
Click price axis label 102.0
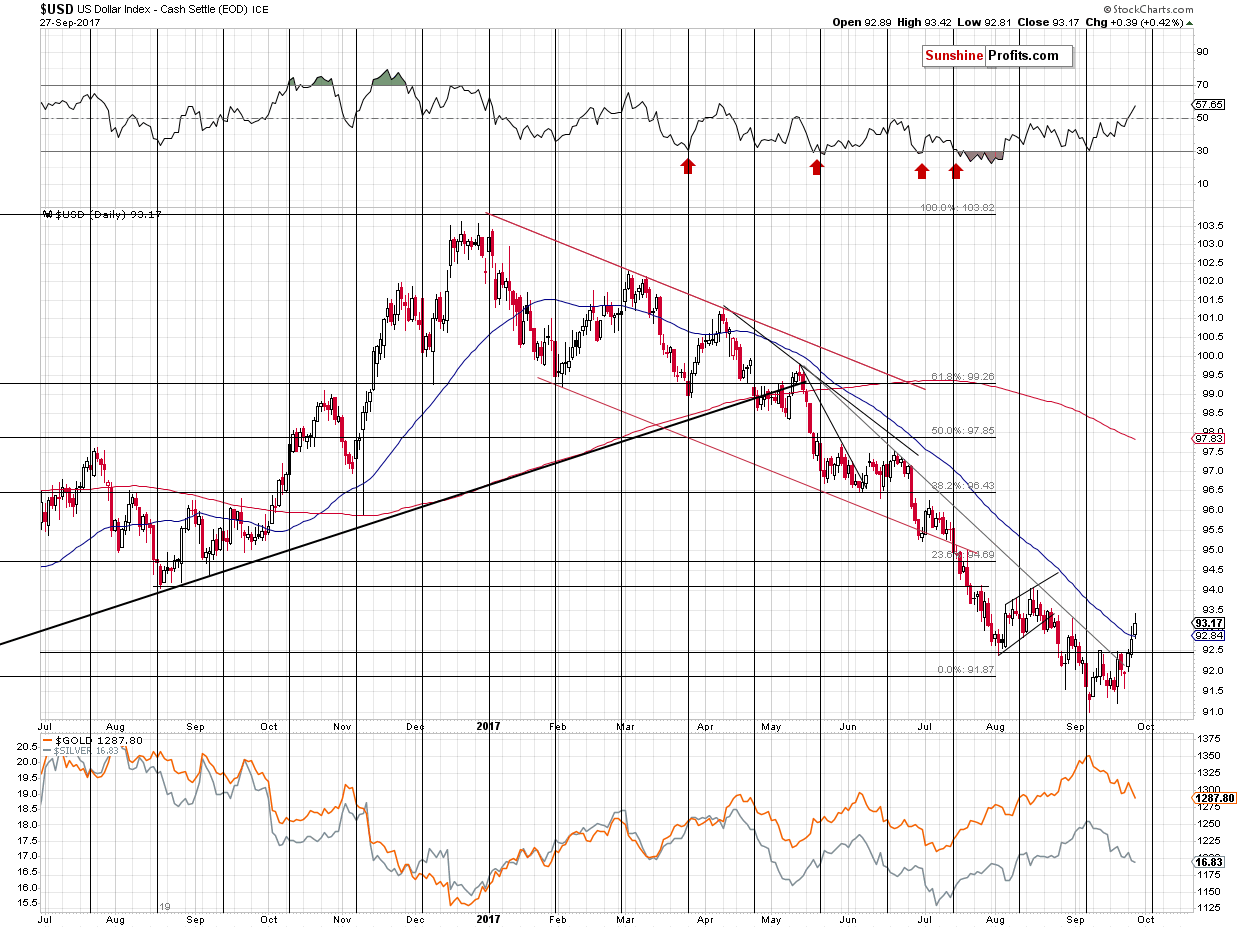click(x=1208, y=281)
